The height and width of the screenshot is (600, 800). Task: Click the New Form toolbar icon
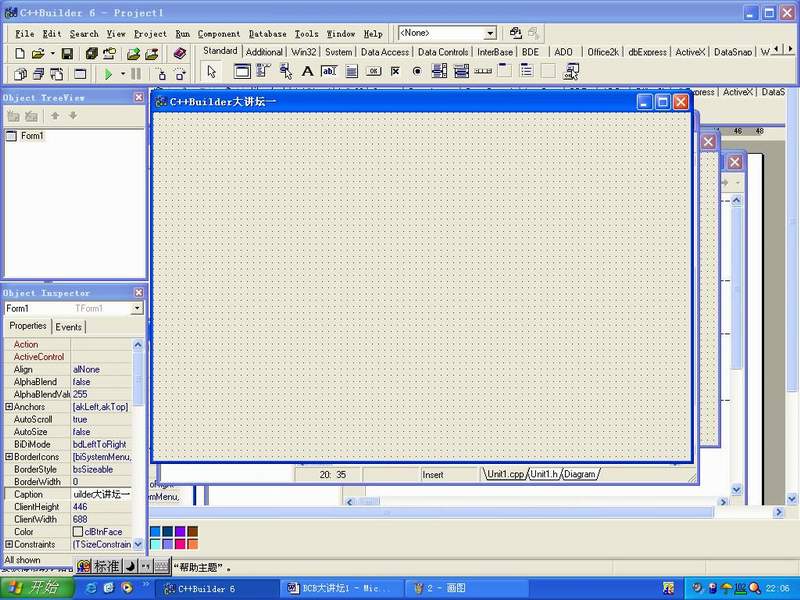coord(80,74)
